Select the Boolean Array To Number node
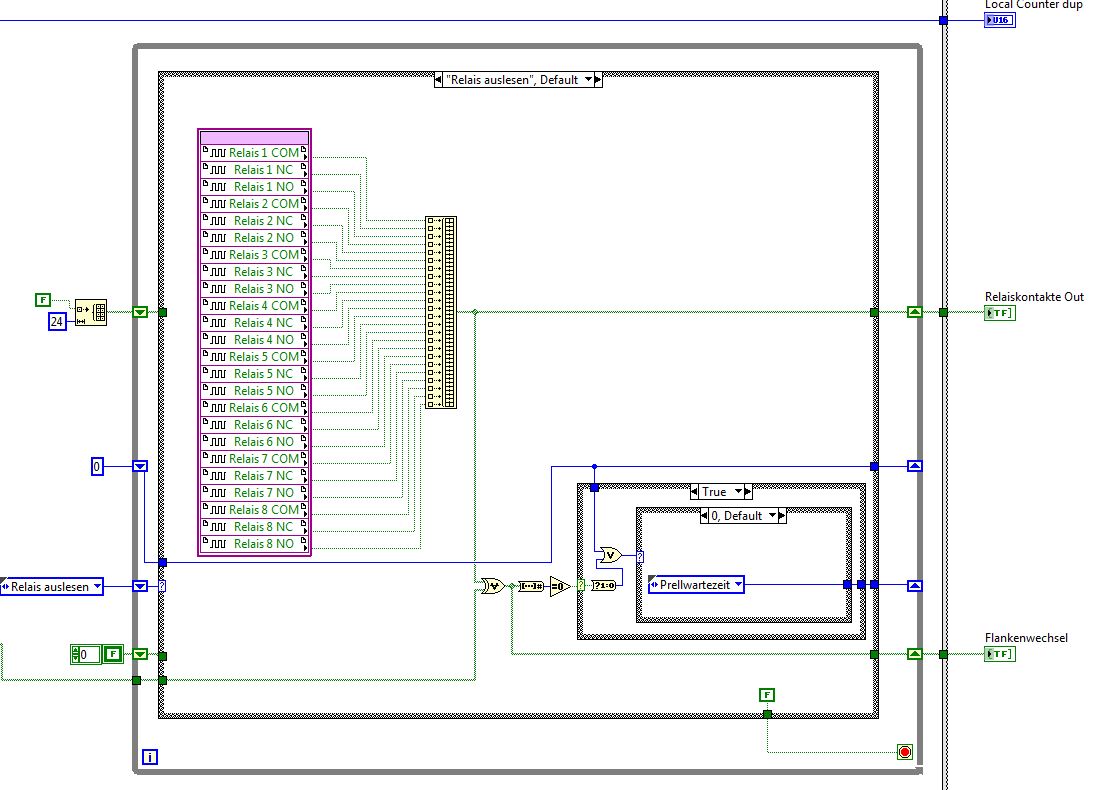The width and height of the screenshot is (1093, 790). click(x=531, y=586)
